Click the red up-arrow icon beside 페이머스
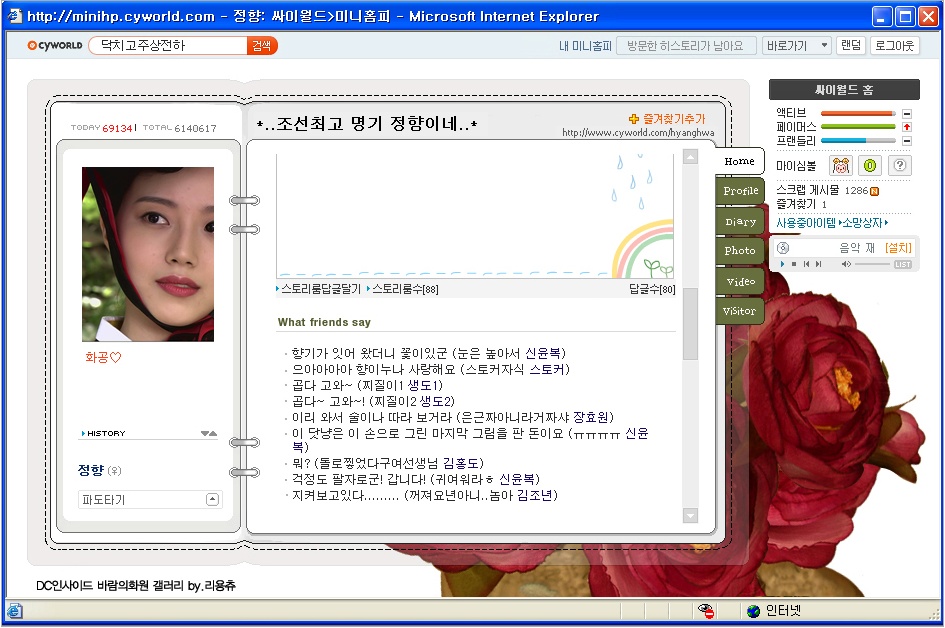This screenshot has height=628, width=945. tap(907, 127)
